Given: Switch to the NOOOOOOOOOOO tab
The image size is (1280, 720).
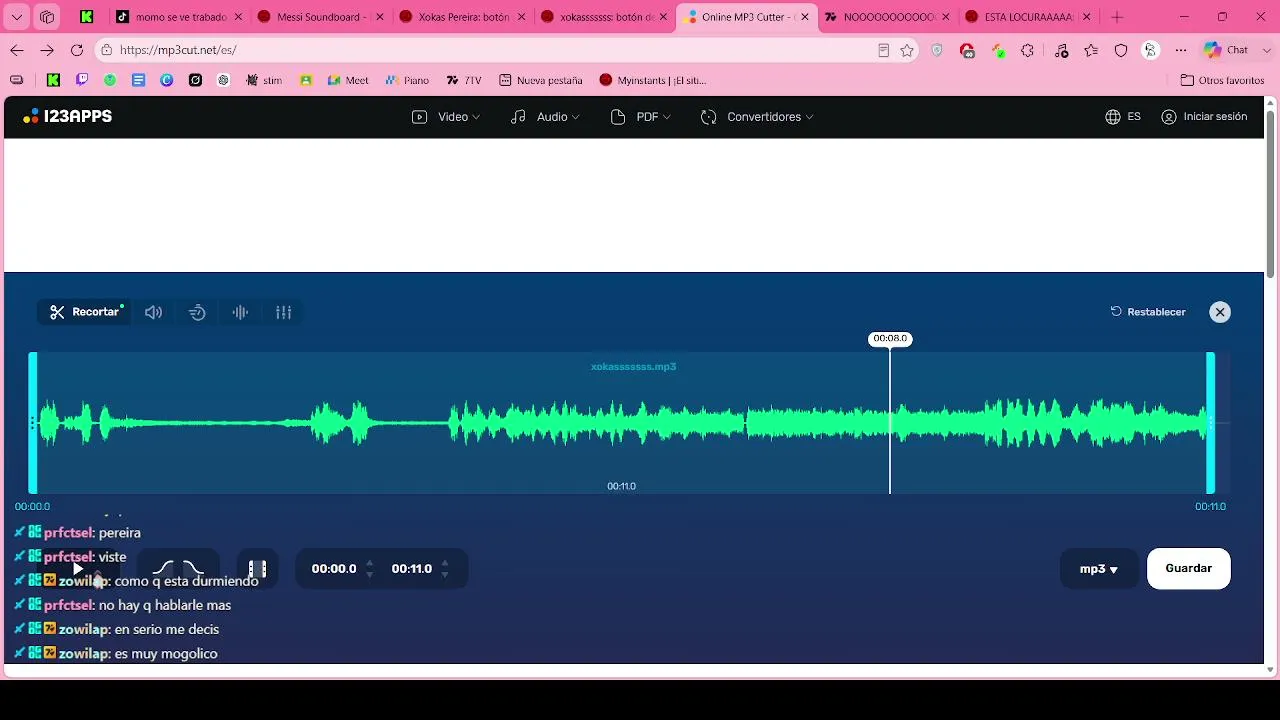Looking at the screenshot, I should point(885,17).
